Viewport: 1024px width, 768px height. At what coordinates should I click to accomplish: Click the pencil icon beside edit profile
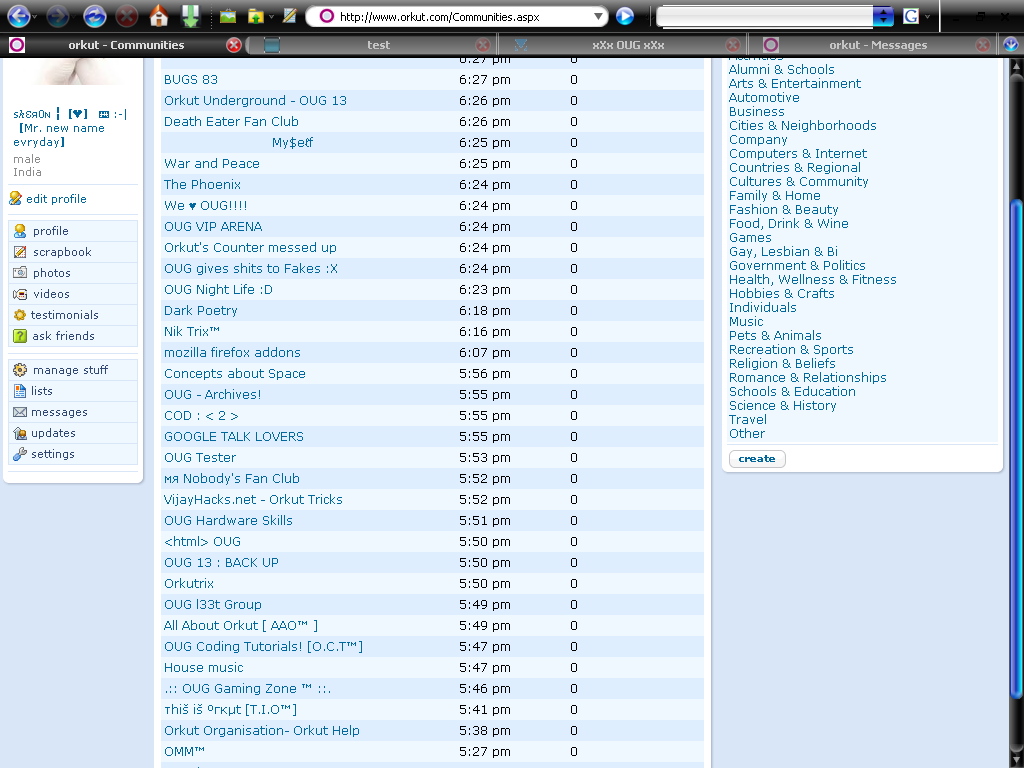point(16,199)
